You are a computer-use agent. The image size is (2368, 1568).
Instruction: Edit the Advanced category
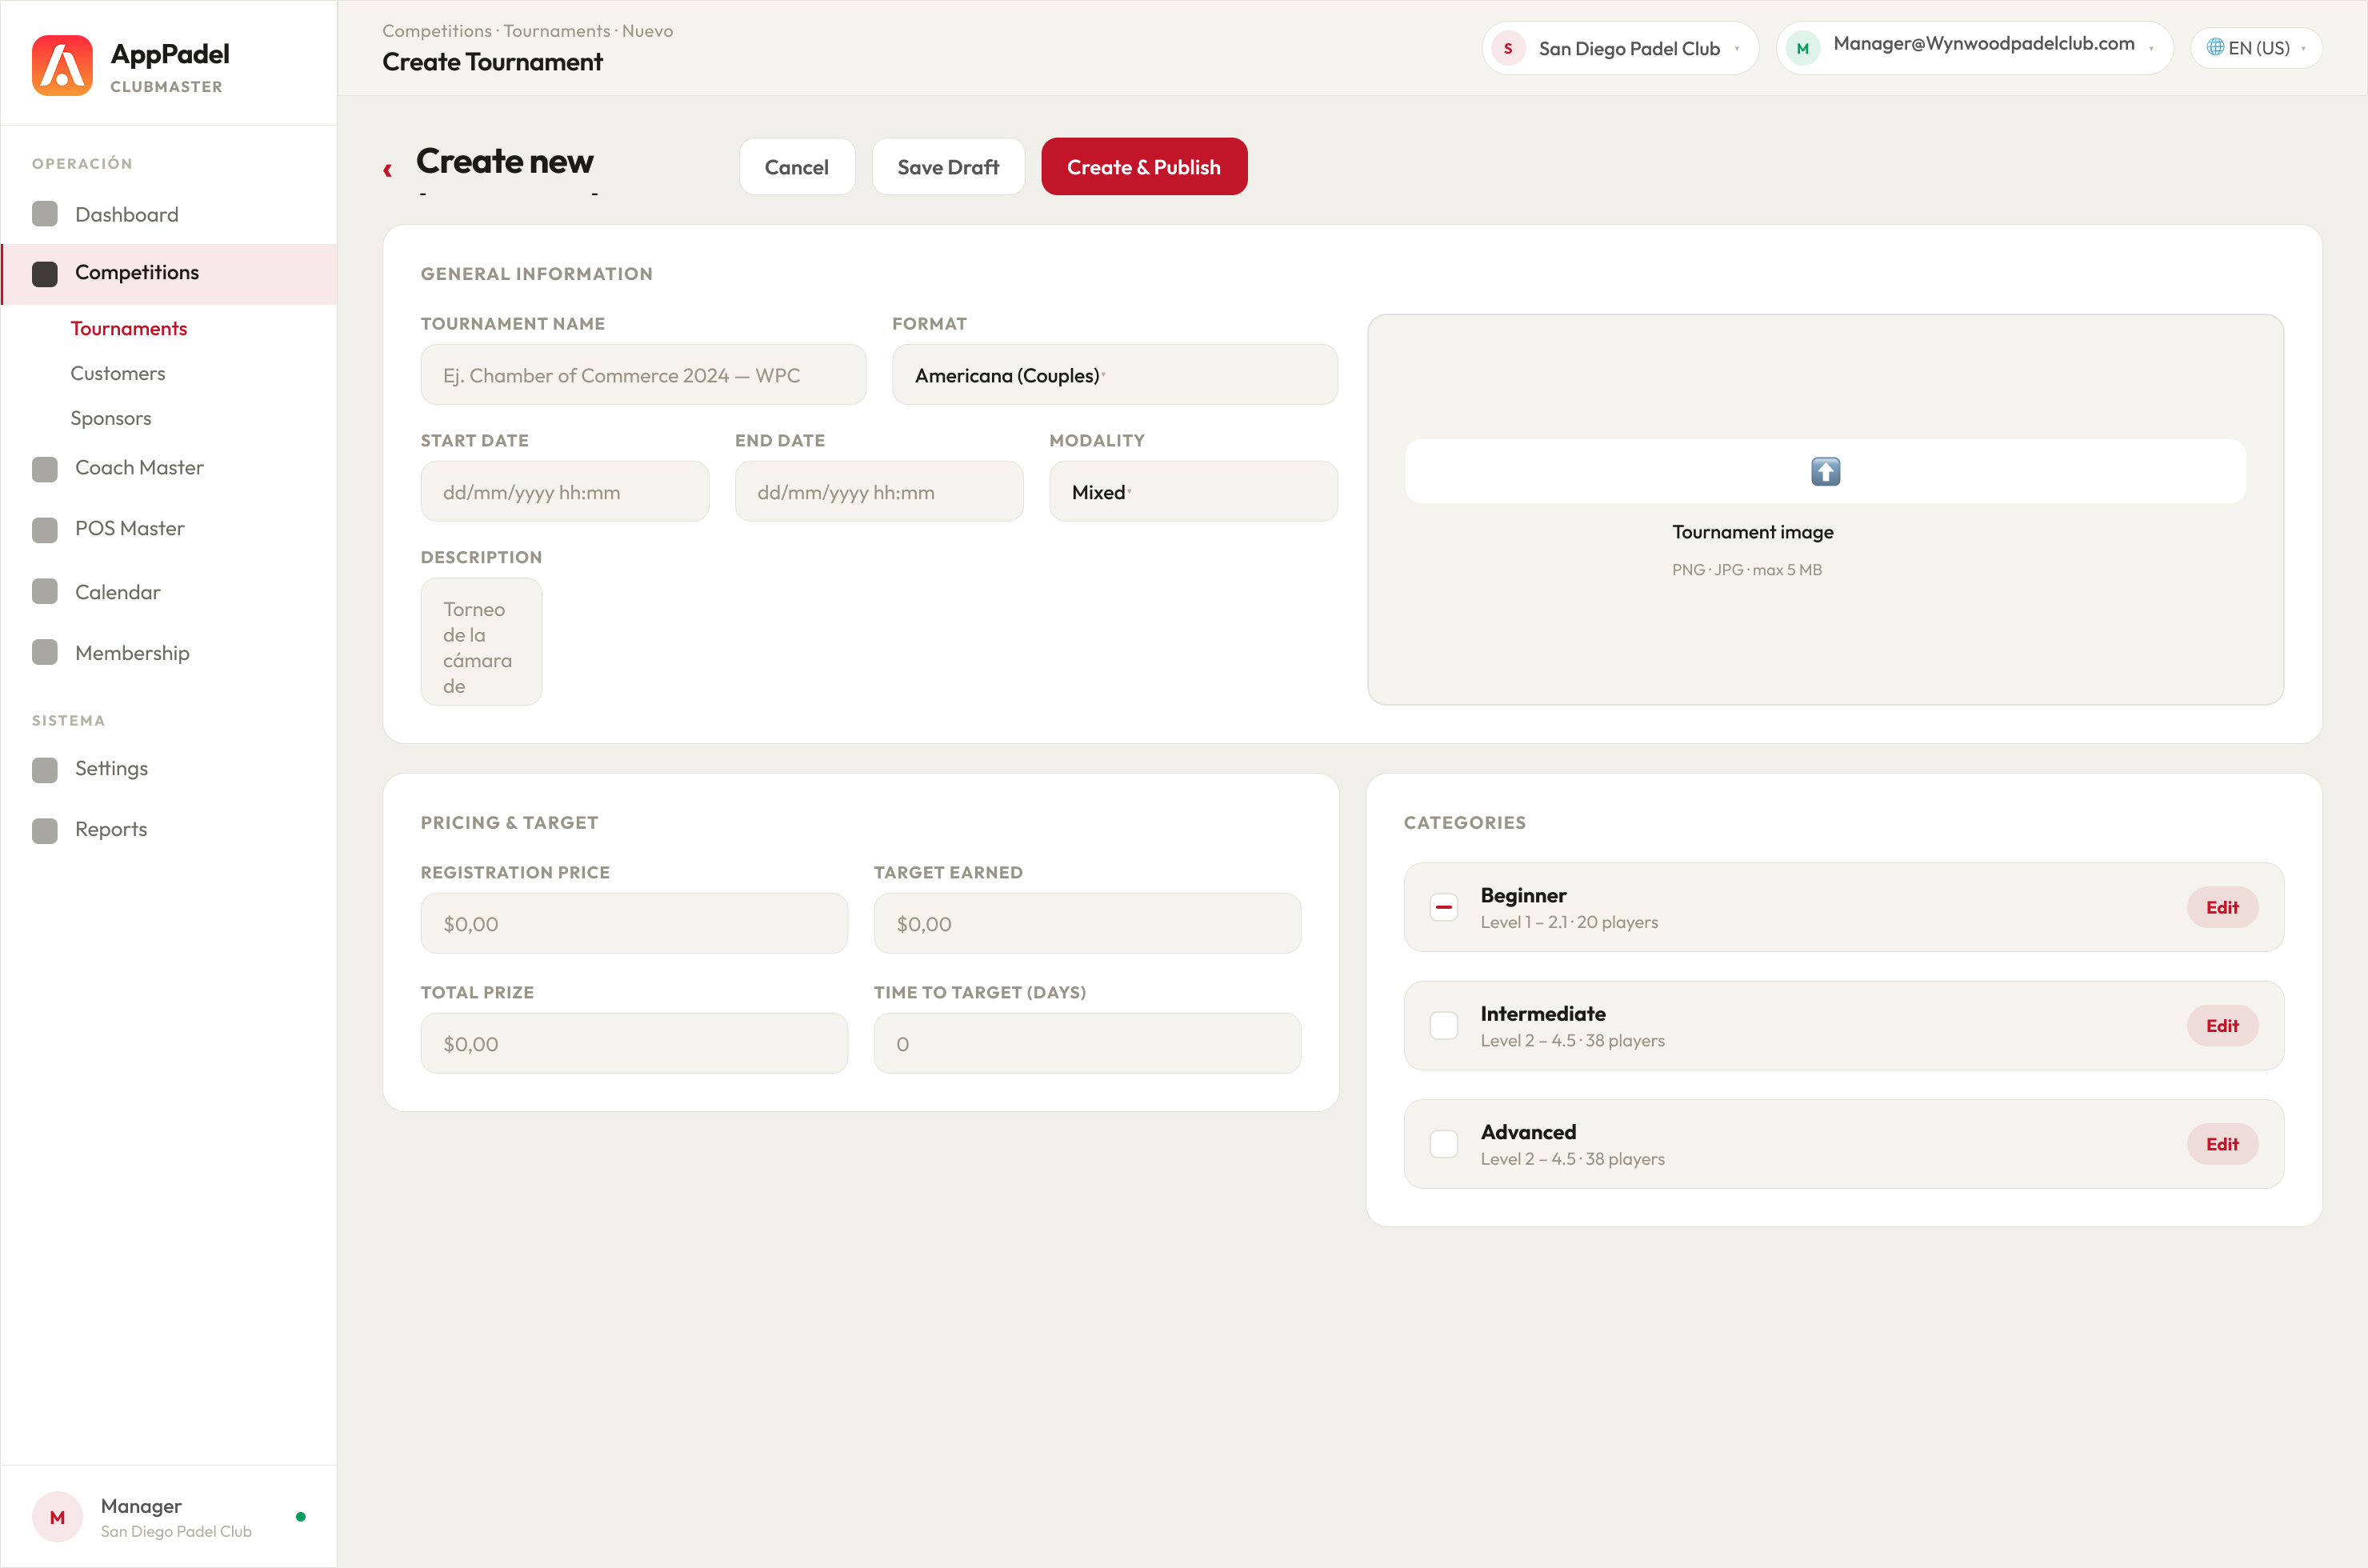point(2222,1144)
